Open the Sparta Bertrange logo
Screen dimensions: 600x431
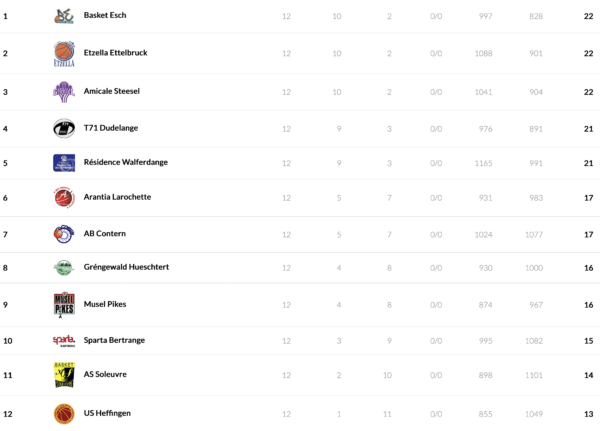pyautogui.click(x=64, y=340)
